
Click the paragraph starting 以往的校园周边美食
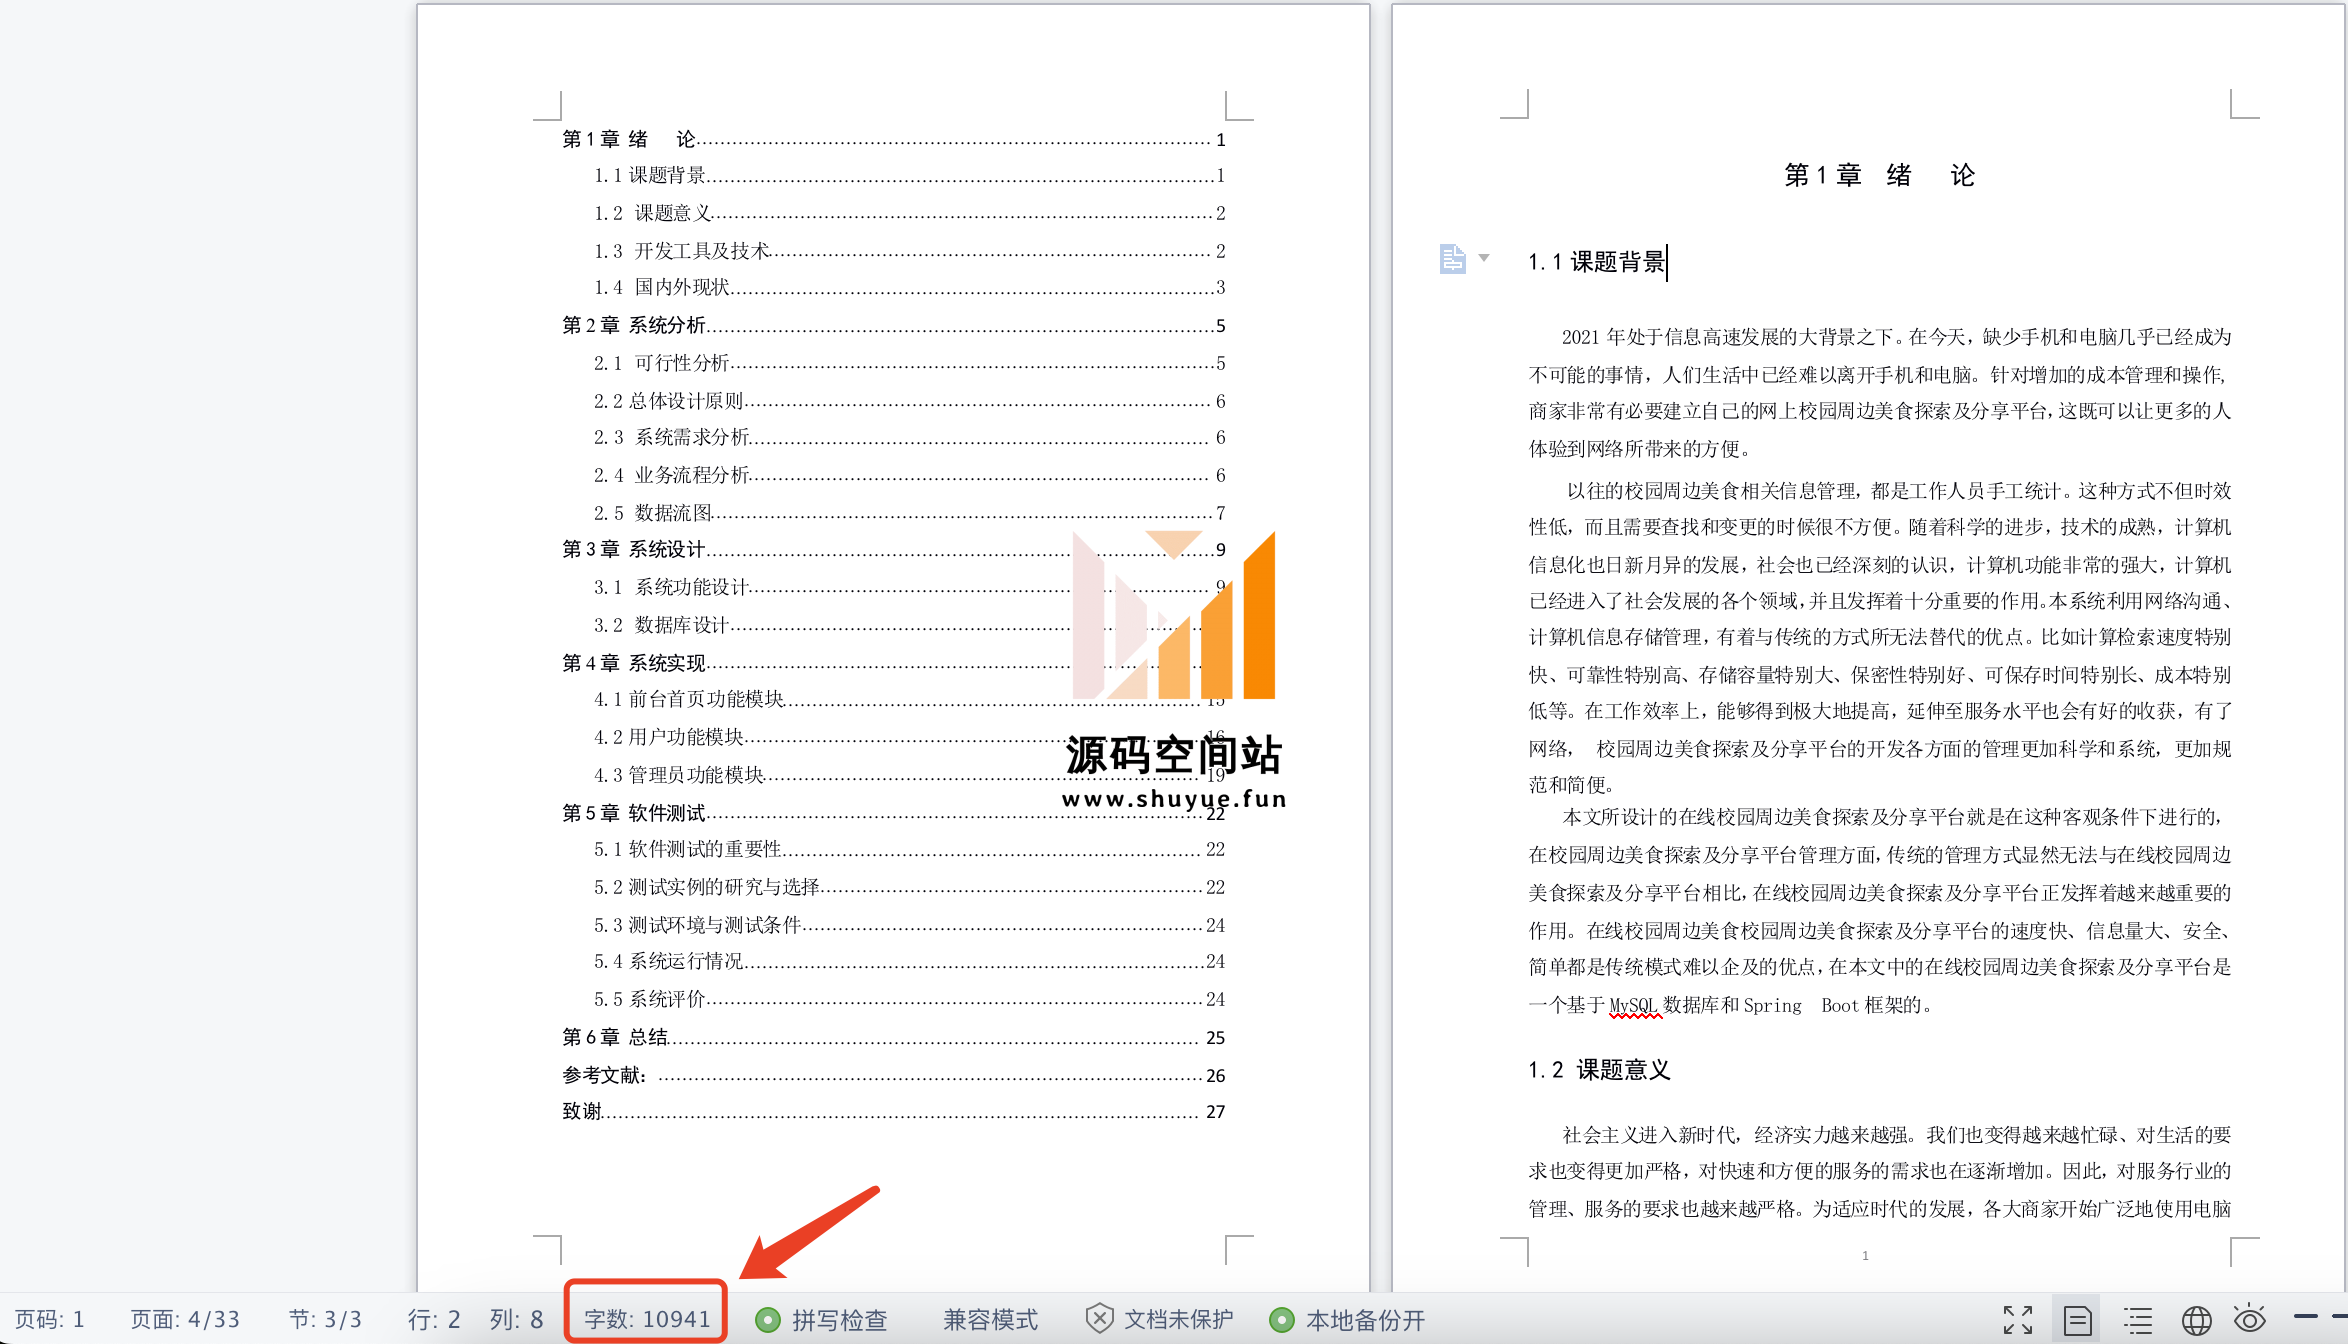click(x=1880, y=637)
